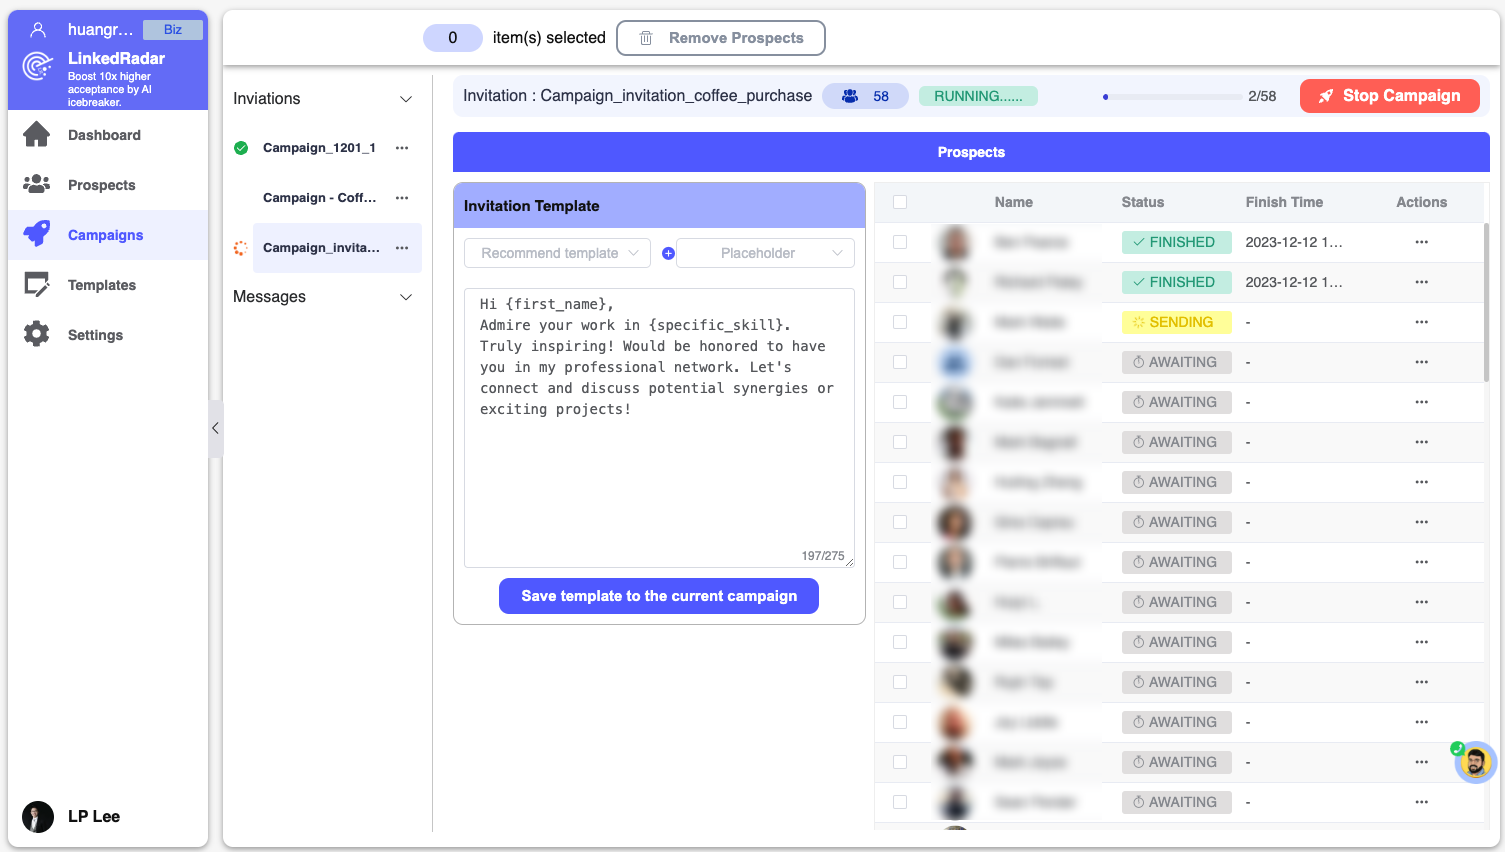Open the Recommend template dropdown
The width and height of the screenshot is (1505, 852).
pyautogui.click(x=557, y=253)
